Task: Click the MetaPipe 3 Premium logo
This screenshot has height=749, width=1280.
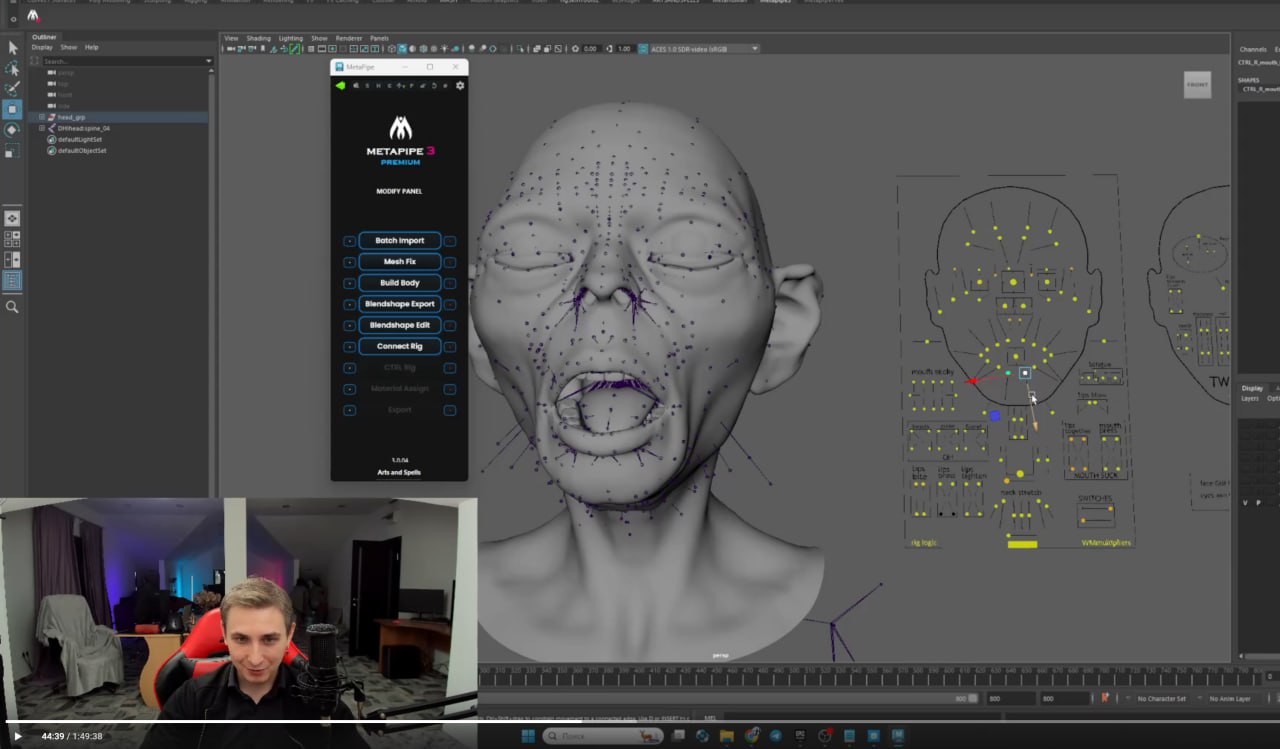Action: pyautogui.click(x=400, y=141)
